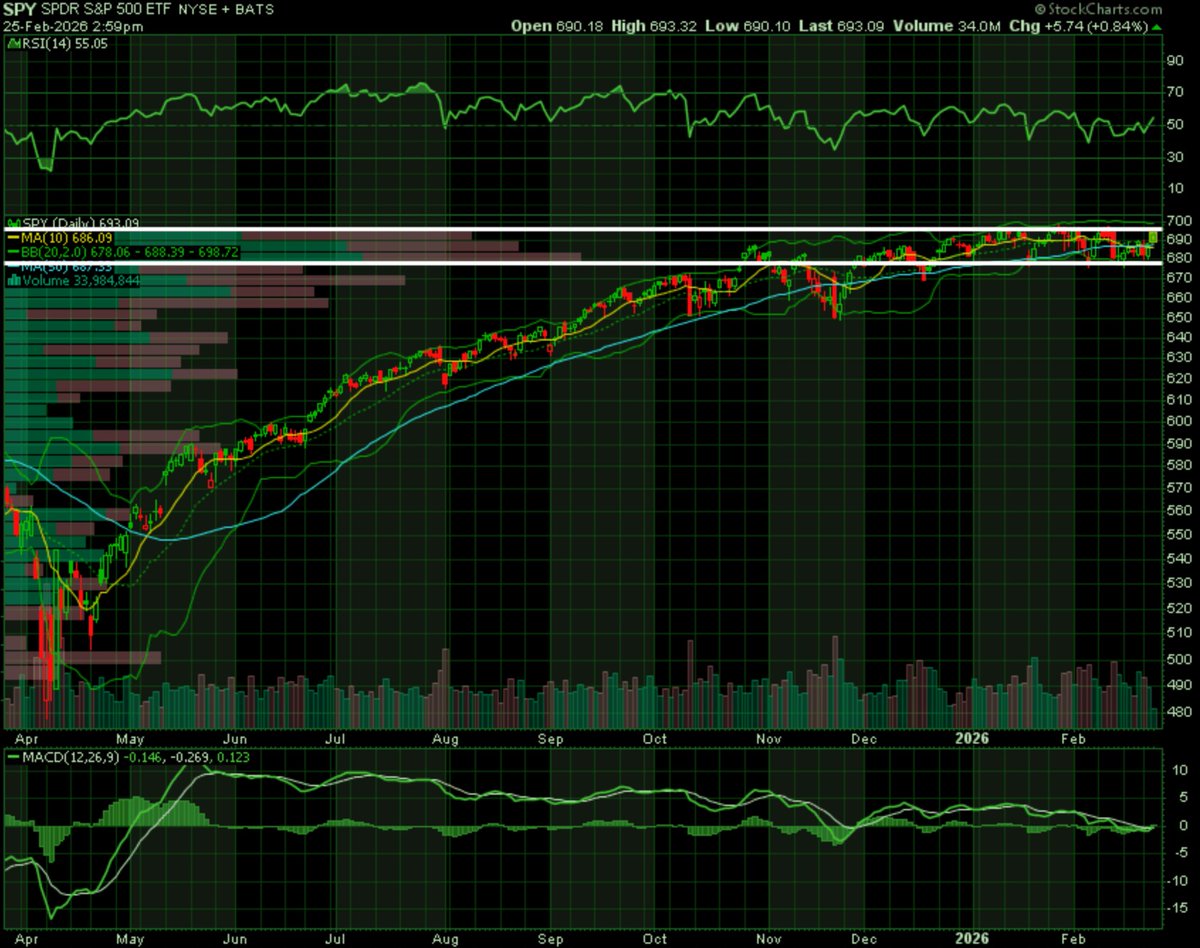Click 2026 beneath the MACD panel
The image size is (1200, 948).
[x=972, y=939]
